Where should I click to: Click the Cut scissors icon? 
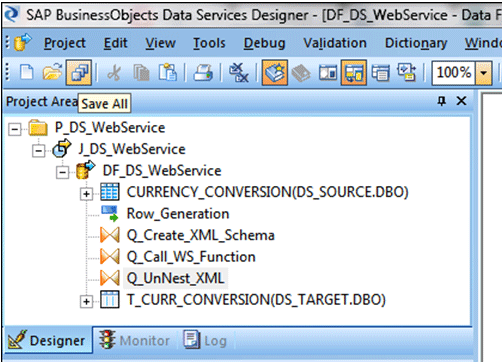coord(114,72)
